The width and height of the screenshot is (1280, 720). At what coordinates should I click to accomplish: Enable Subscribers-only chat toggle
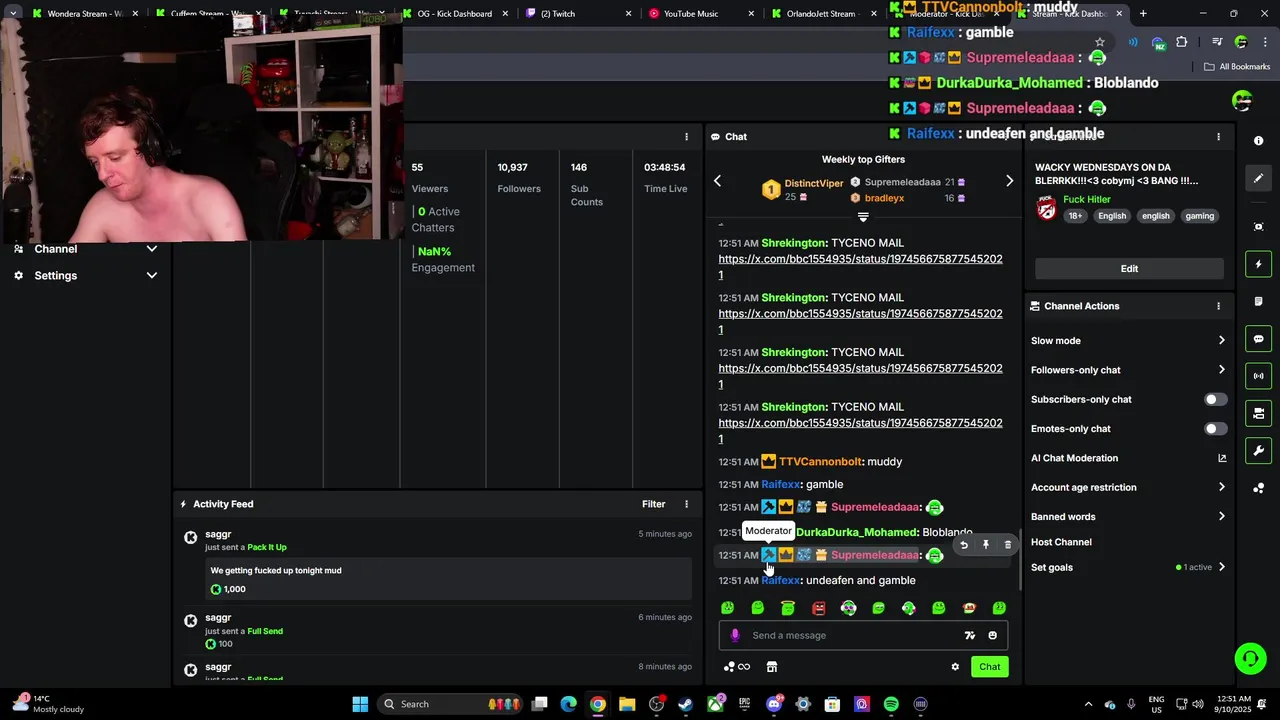click(1215, 399)
